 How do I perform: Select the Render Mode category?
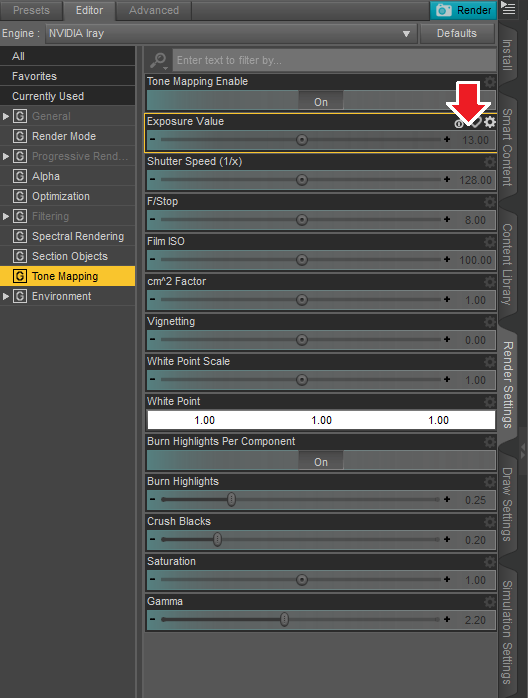coord(68,136)
